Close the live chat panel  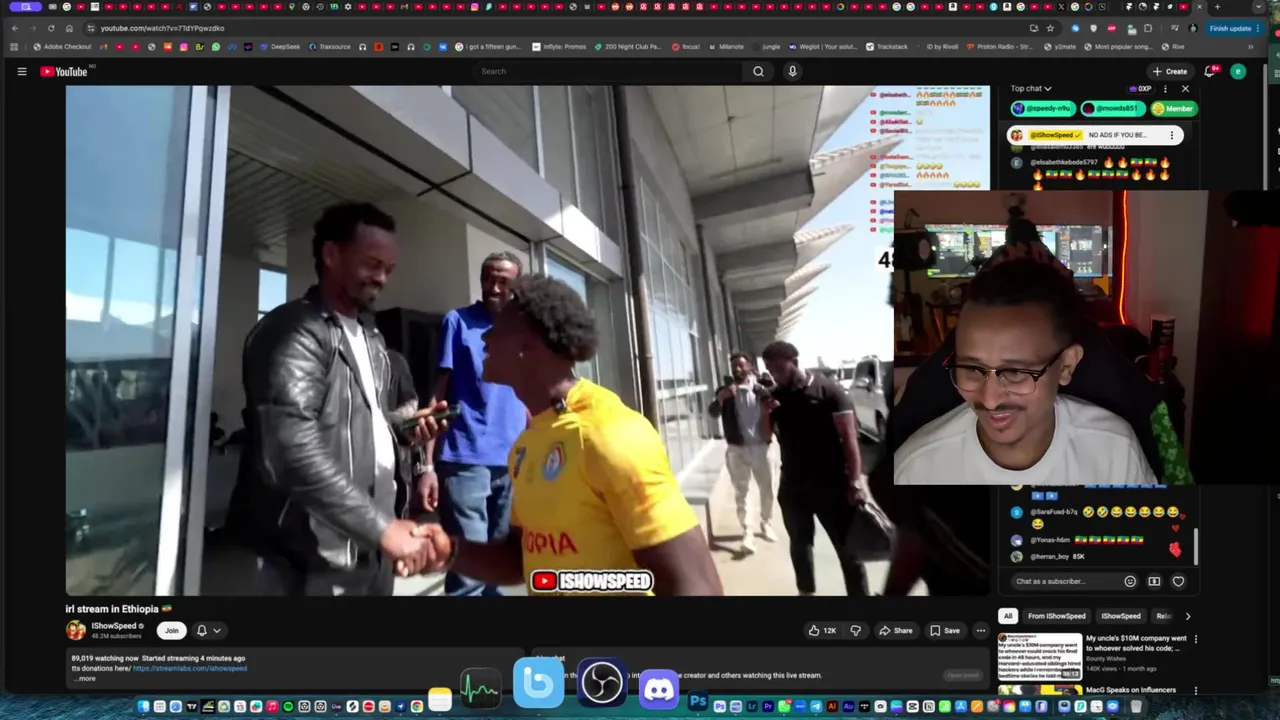tap(1186, 89)
